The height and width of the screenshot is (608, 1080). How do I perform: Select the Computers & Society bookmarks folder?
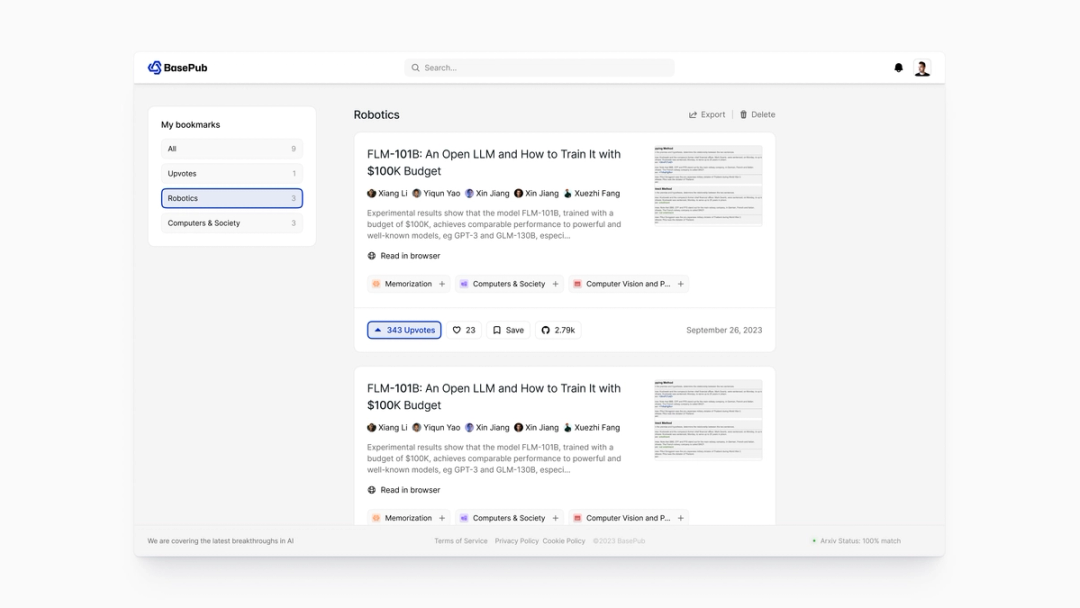coord(232,223)
